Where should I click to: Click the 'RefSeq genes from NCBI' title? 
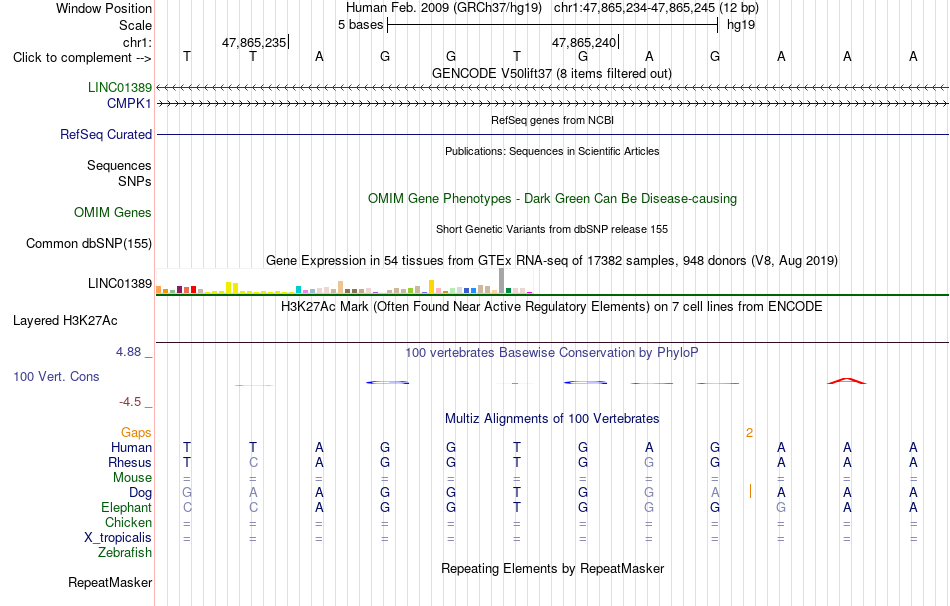click(x=552, y=120)
